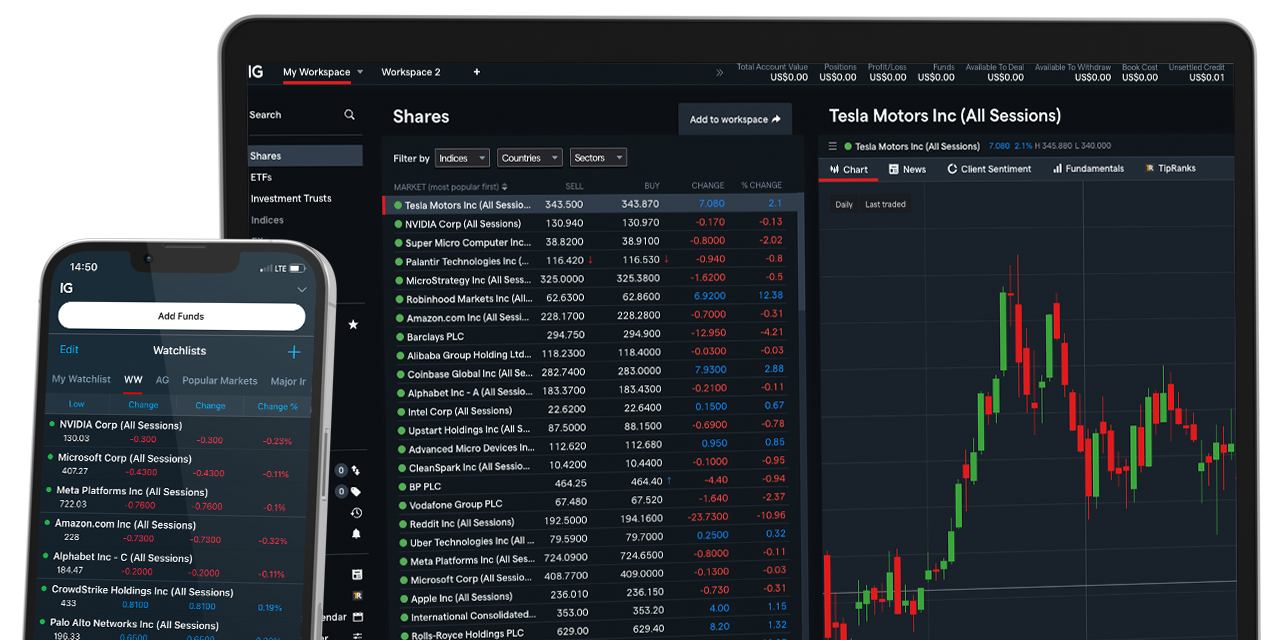1280x640 pixels.
Task: Click the SELL column header
Action: (x=574, y=186)
